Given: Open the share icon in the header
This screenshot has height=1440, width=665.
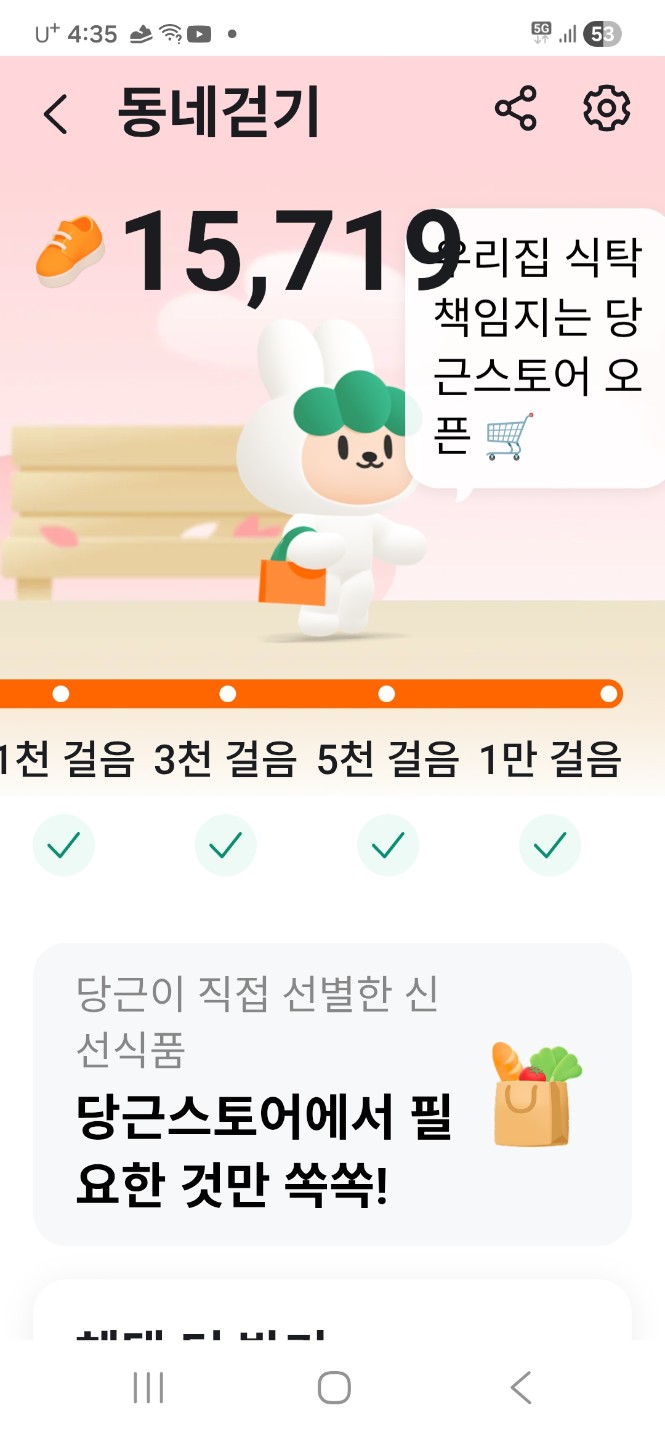Looking at the screenshot, I should (x=516, y=109).
